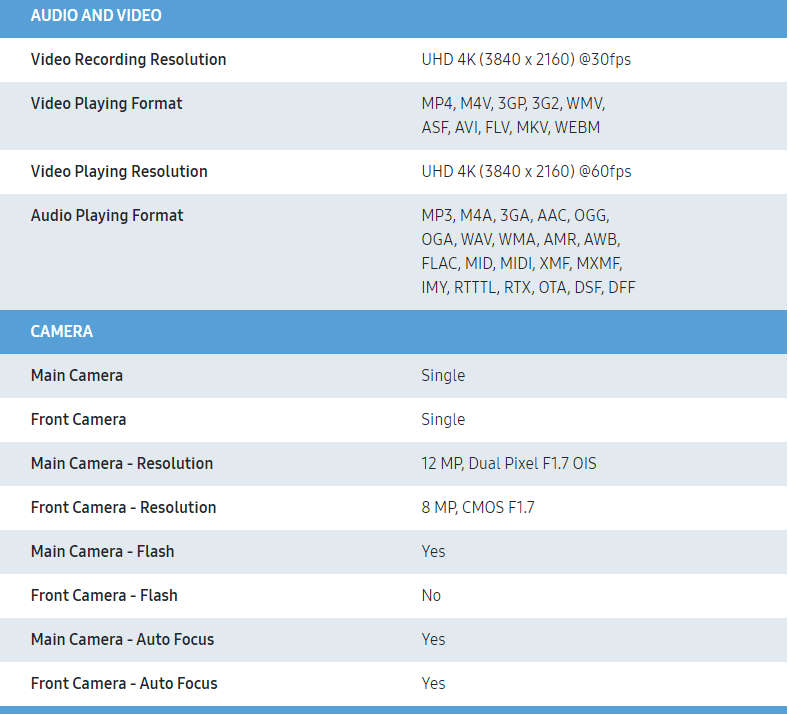Image resolution: width=789 pixels, height=714 pixels.
Task: Click the UHD 4K @30fps value
Action: click(526, 59)
